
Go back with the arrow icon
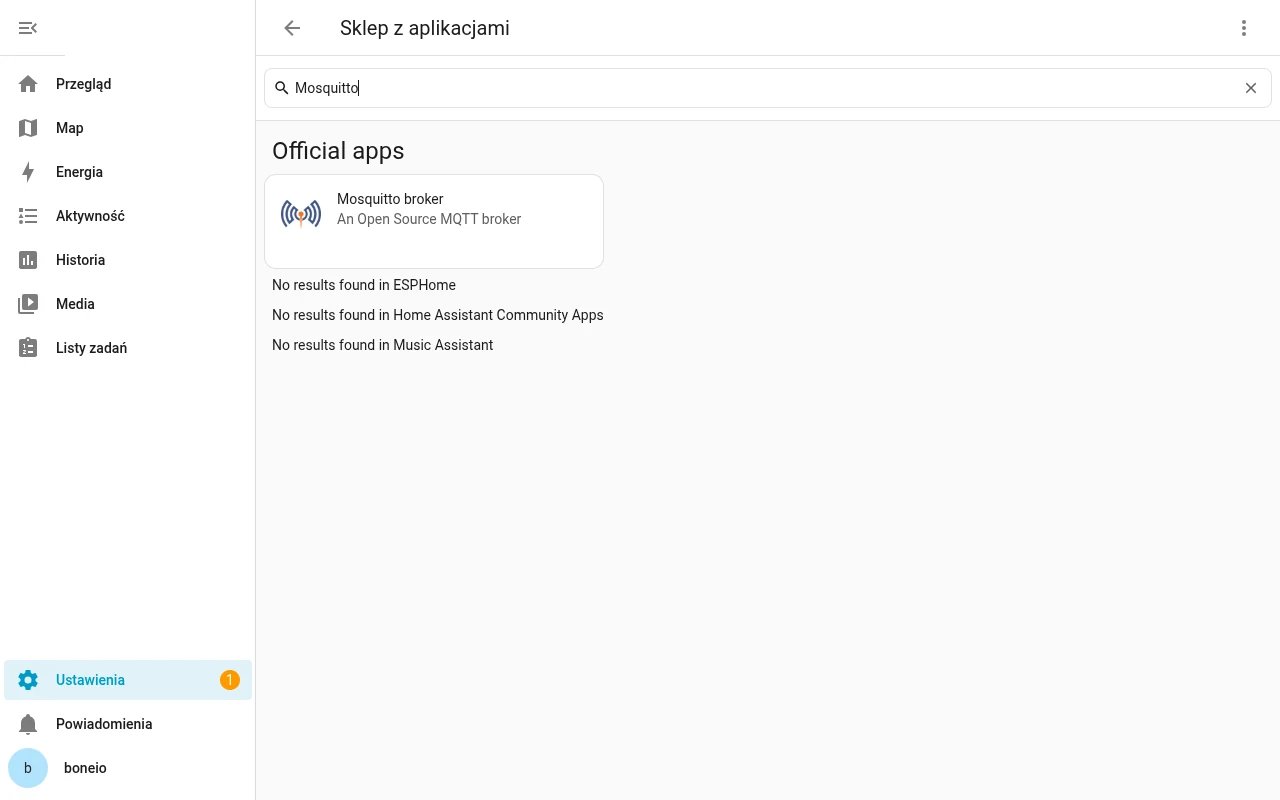(x=292, y=28)
